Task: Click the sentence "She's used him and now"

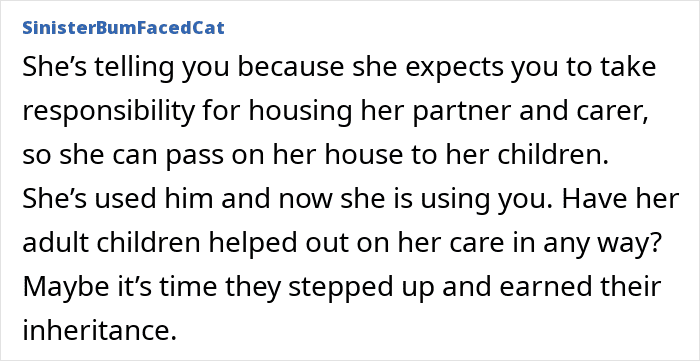Action: click(x=179, y=199)
